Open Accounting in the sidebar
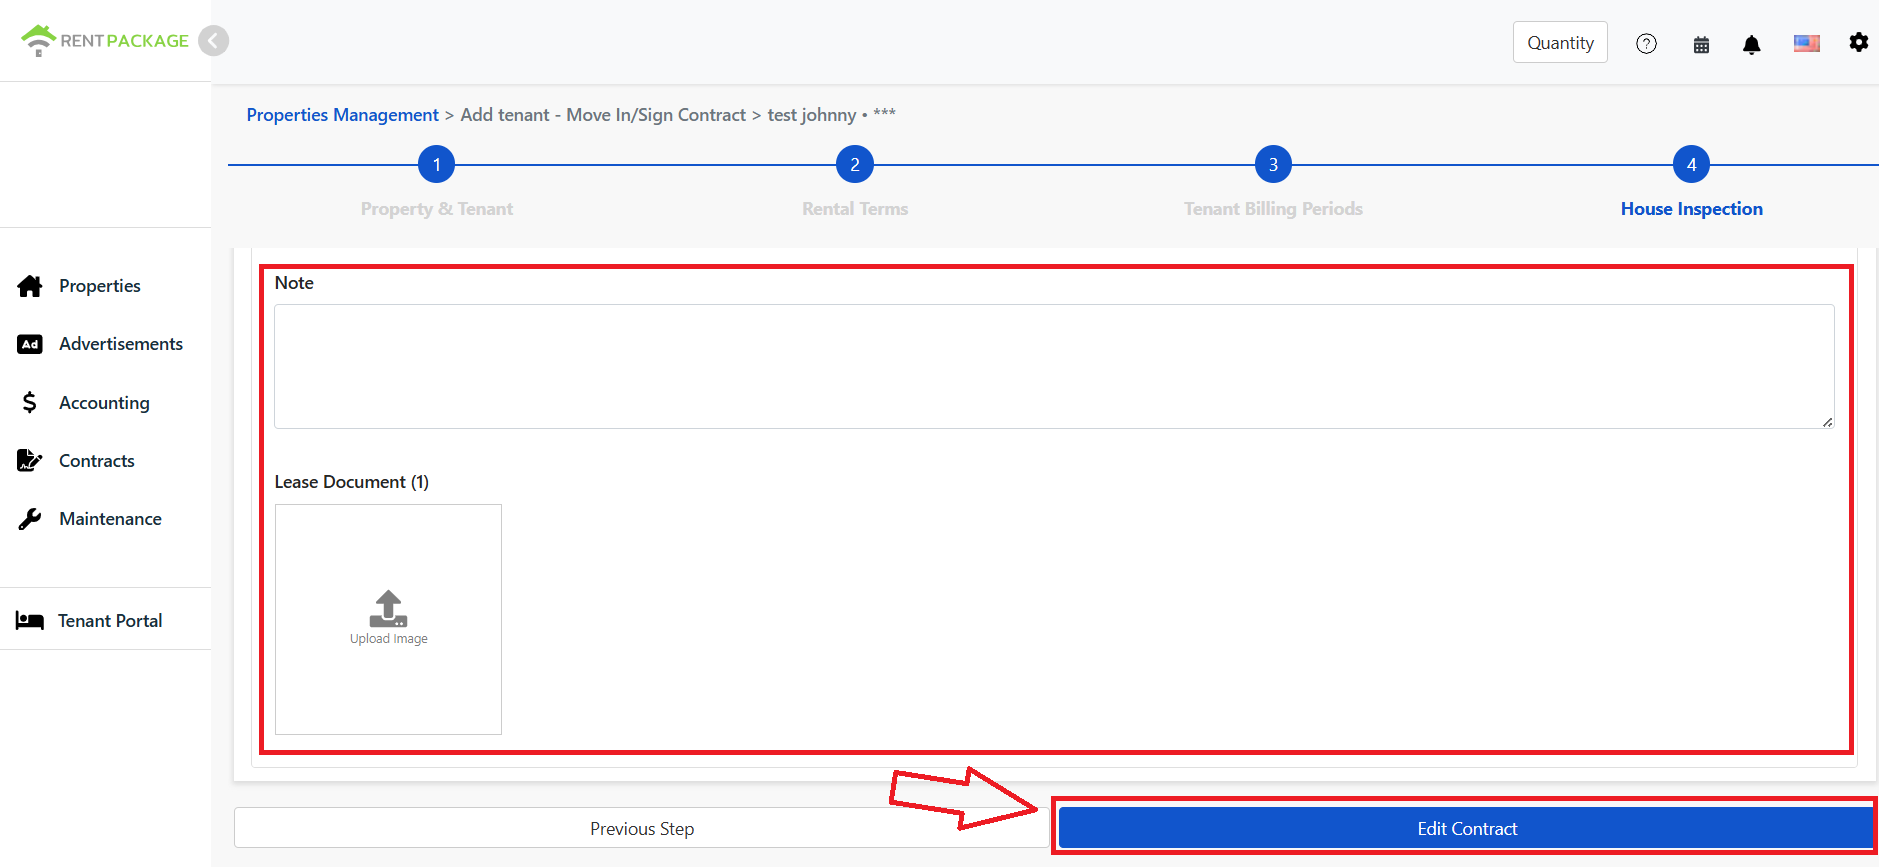Screen dimensions: 1879x867 [x=104, y=403]
